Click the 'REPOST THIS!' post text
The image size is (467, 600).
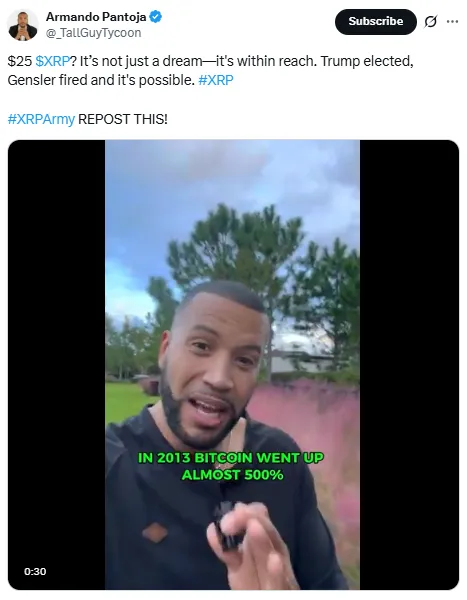pyautogui.click(x=123, y=119)
